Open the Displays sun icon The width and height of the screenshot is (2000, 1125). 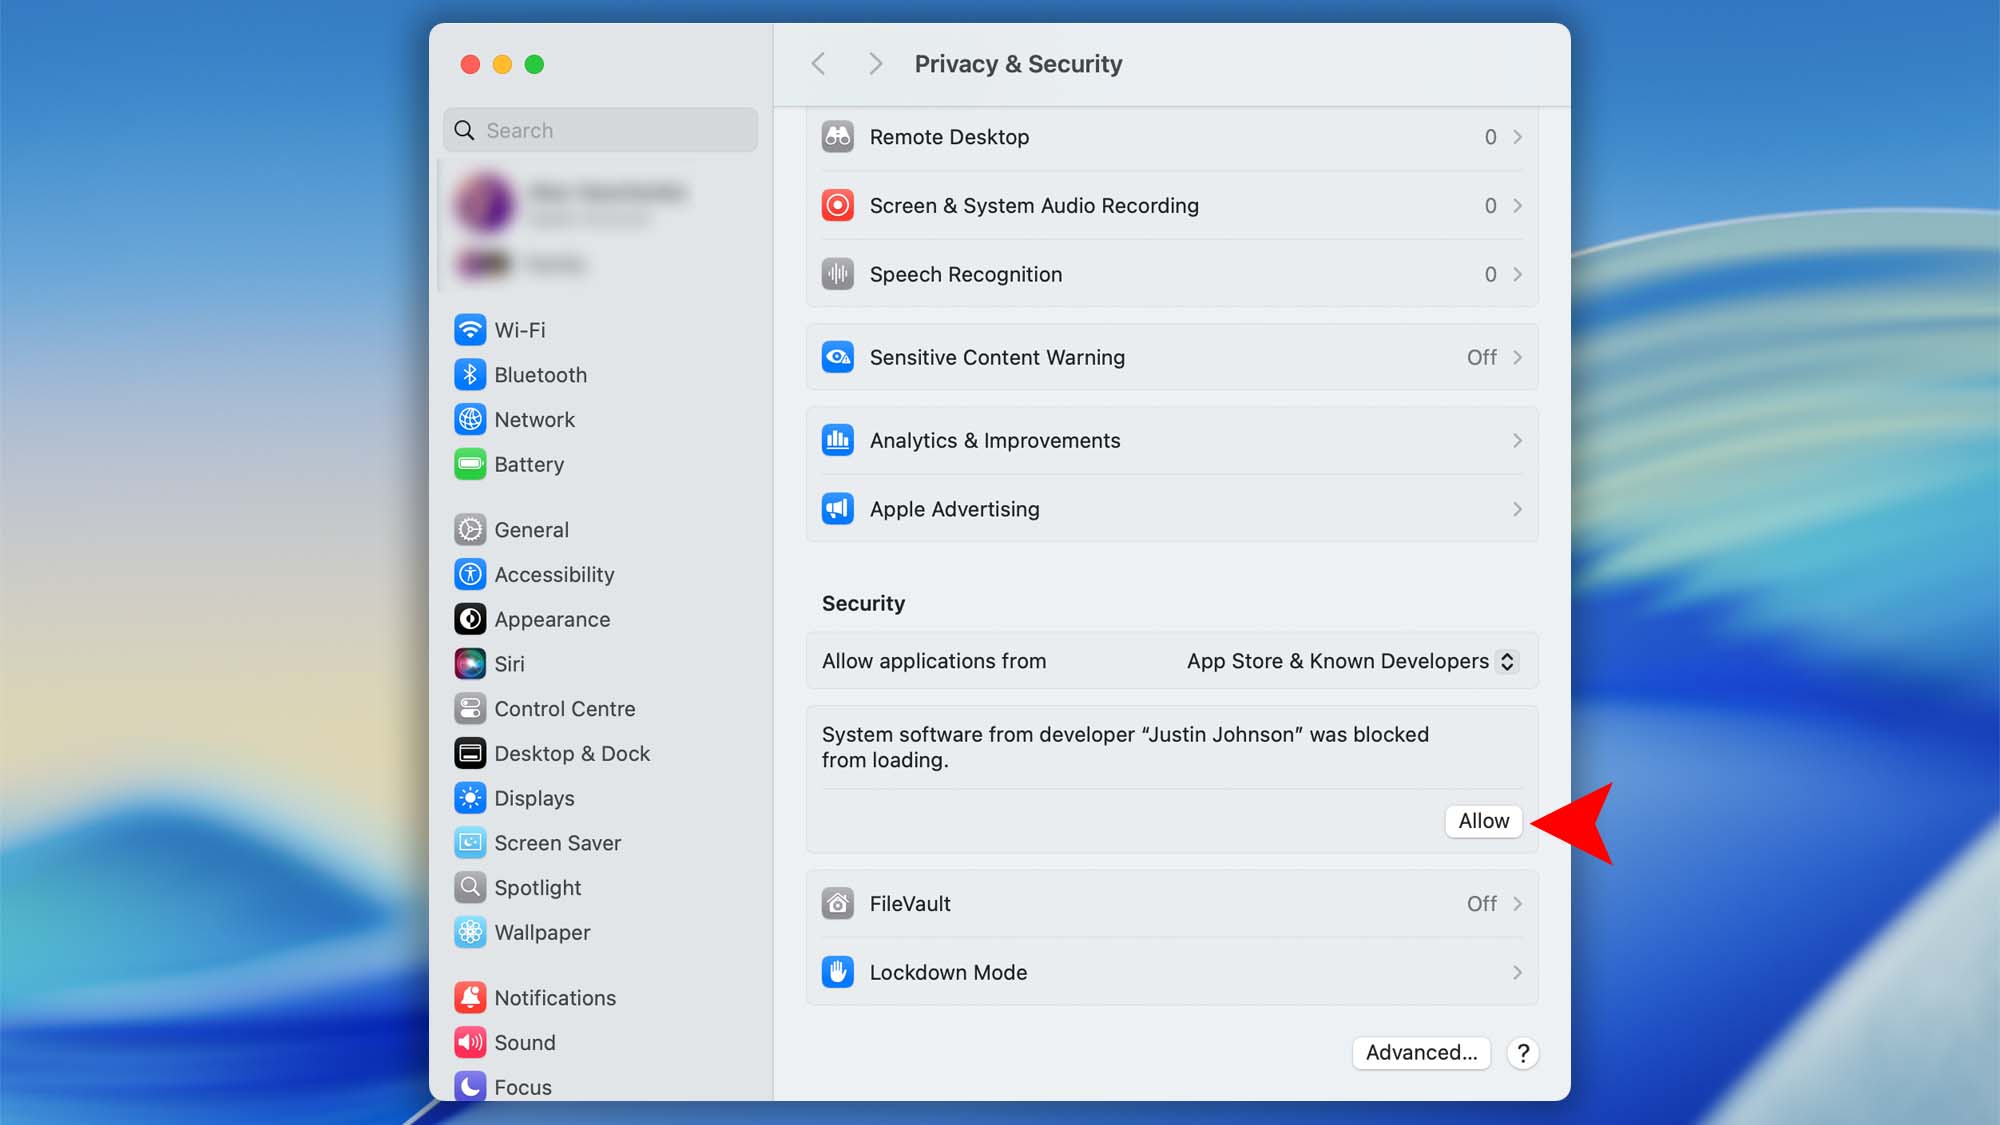[x=470, y=798]
